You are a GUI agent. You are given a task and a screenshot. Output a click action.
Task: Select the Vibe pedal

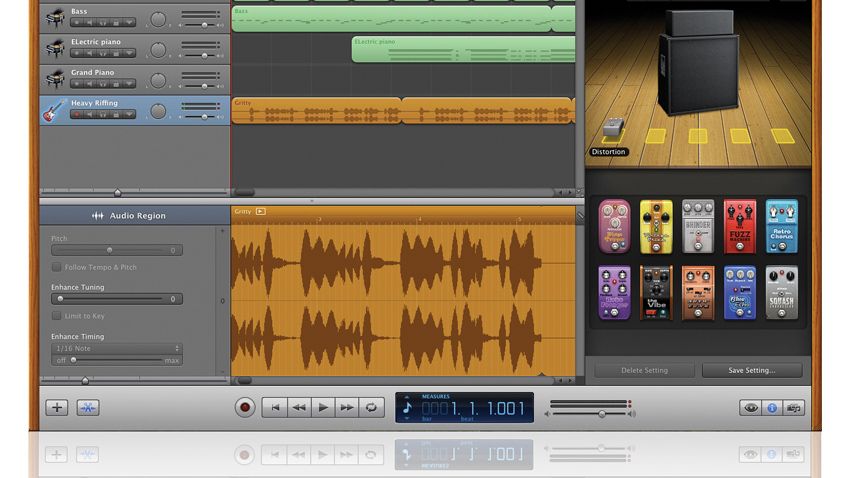tap(656, 293)
